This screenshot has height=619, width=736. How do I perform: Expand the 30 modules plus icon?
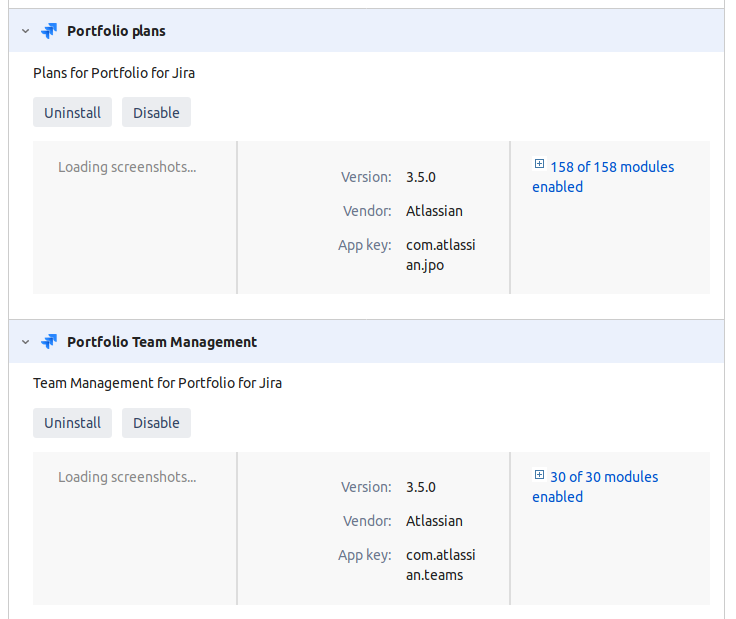(x=539, y=474)
